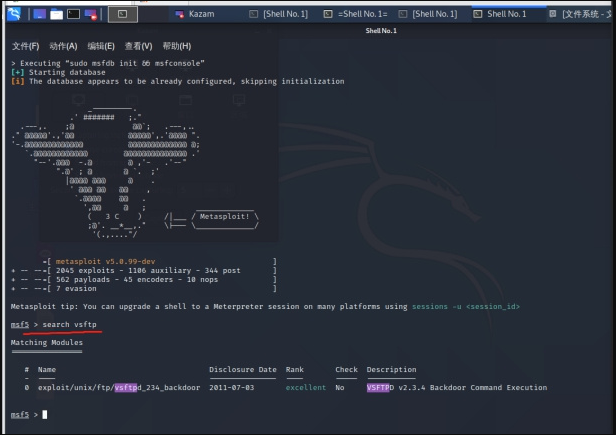
Task: Click disclosure date 2011-07-03
Action: click(x=232, y=388)
